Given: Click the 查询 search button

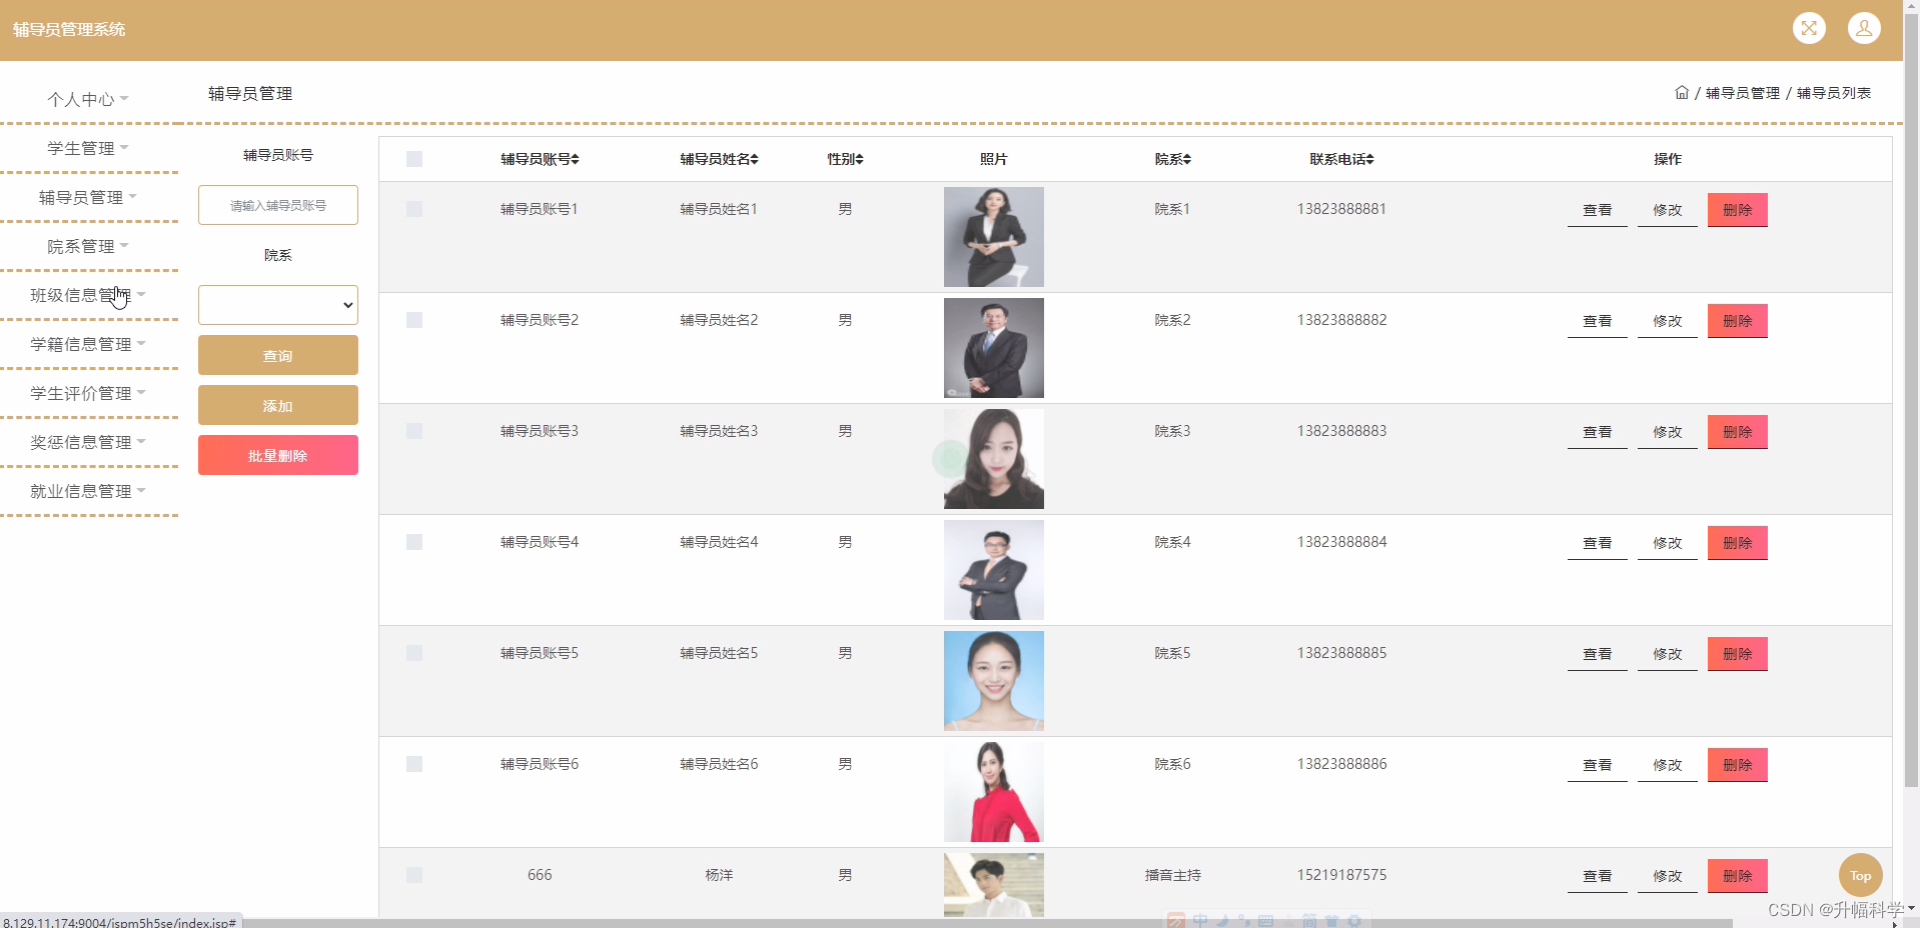Looking at the screenshot, I should pos(277,355).
